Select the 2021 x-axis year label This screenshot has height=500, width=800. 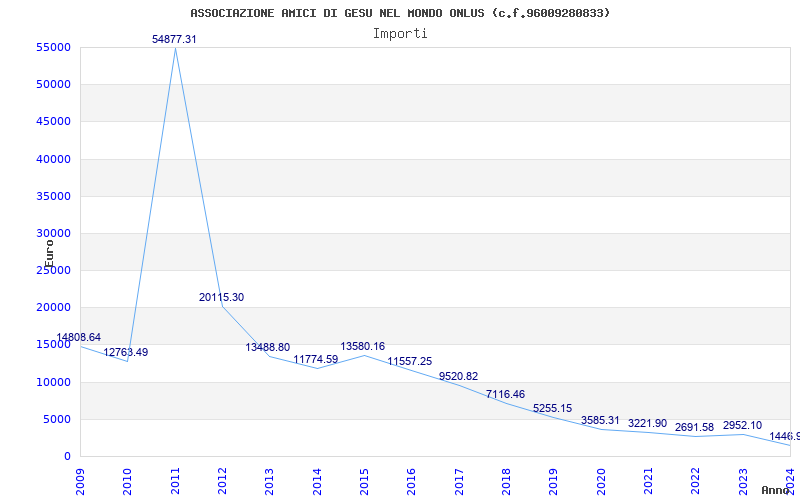click(x=648, y=482)
